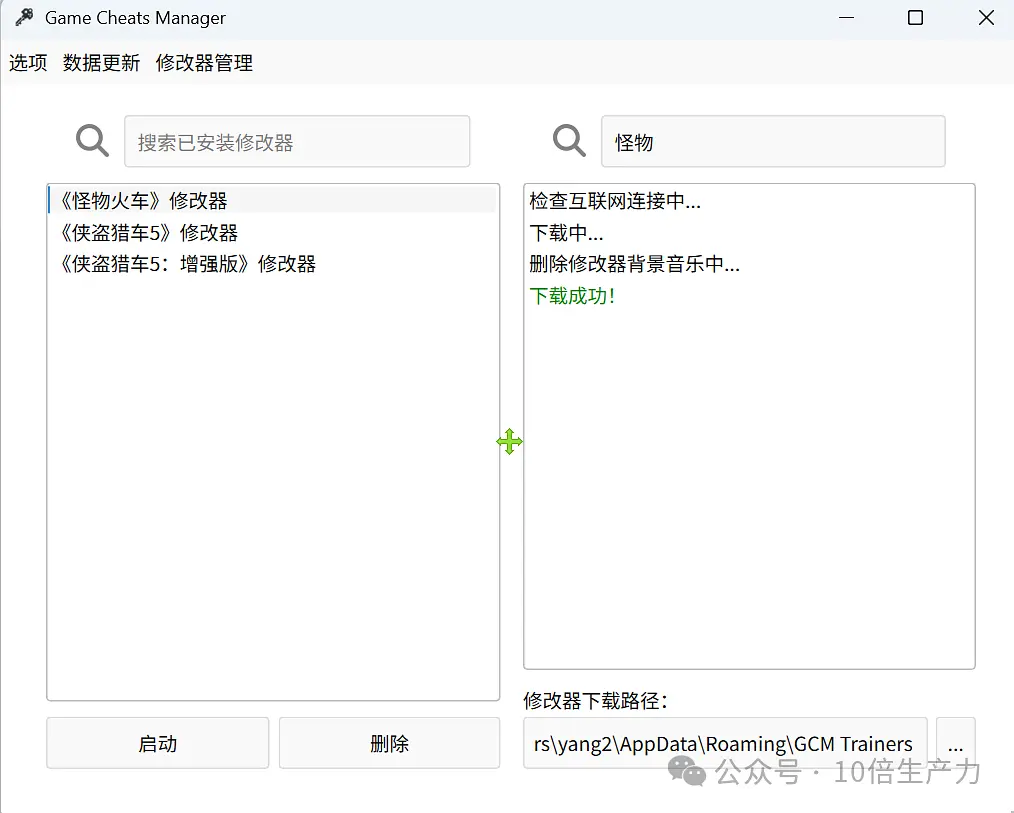Click the "..." browse path button

point(955,744)
